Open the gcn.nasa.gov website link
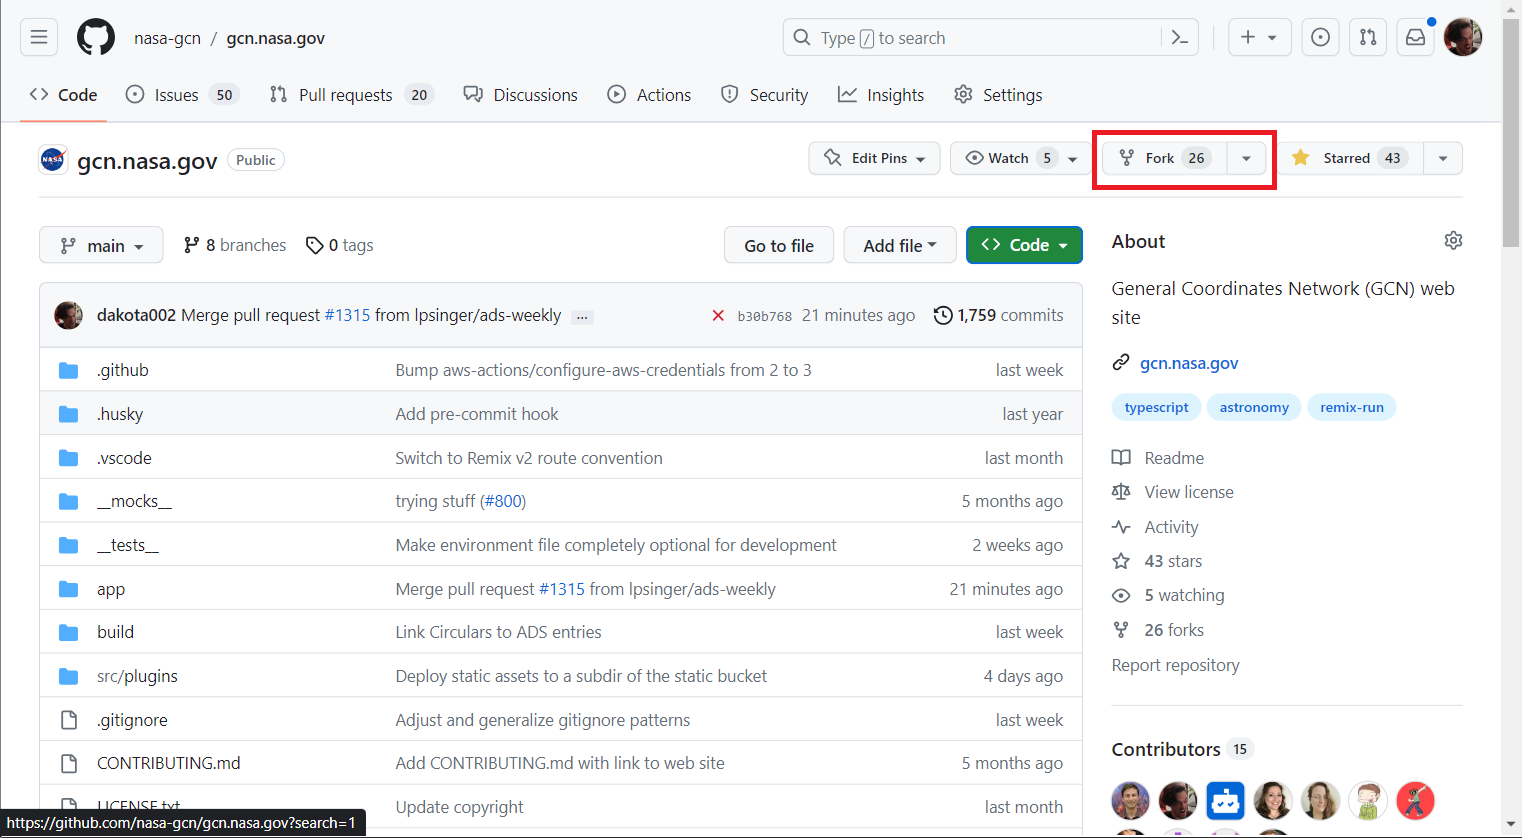 (1189, 363)
